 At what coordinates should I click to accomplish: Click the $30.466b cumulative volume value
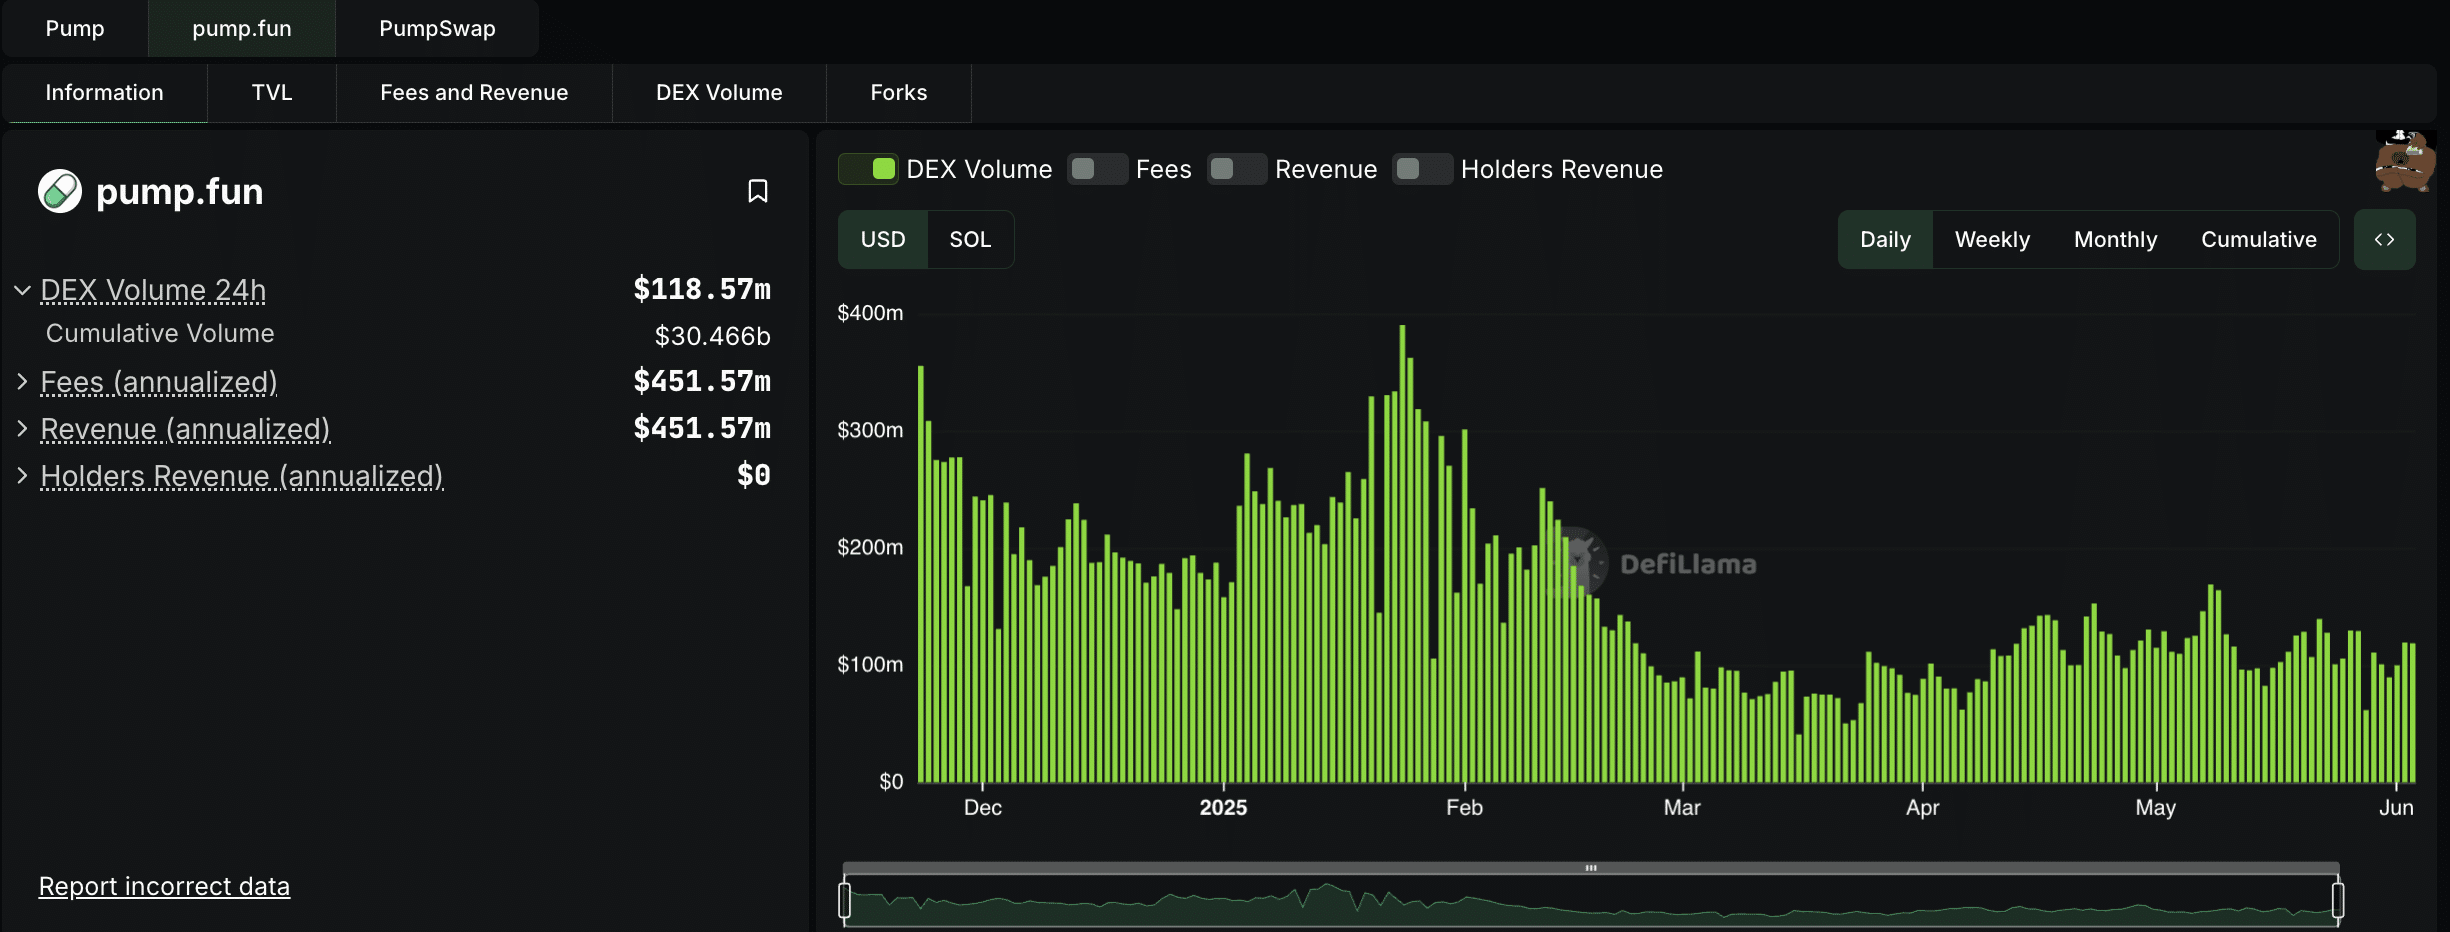click(712, 336)
